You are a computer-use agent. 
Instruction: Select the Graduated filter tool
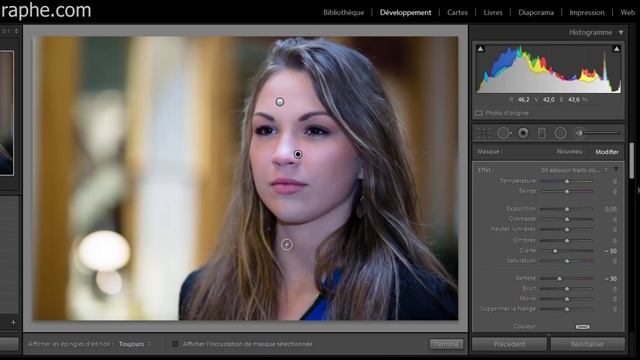[x=542, y=133]
